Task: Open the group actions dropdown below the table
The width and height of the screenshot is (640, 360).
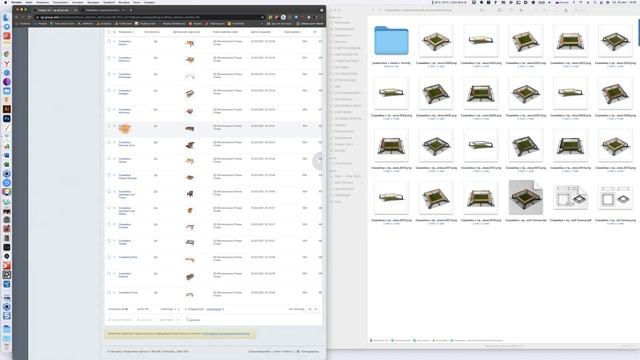Action: tap(170, 320)
